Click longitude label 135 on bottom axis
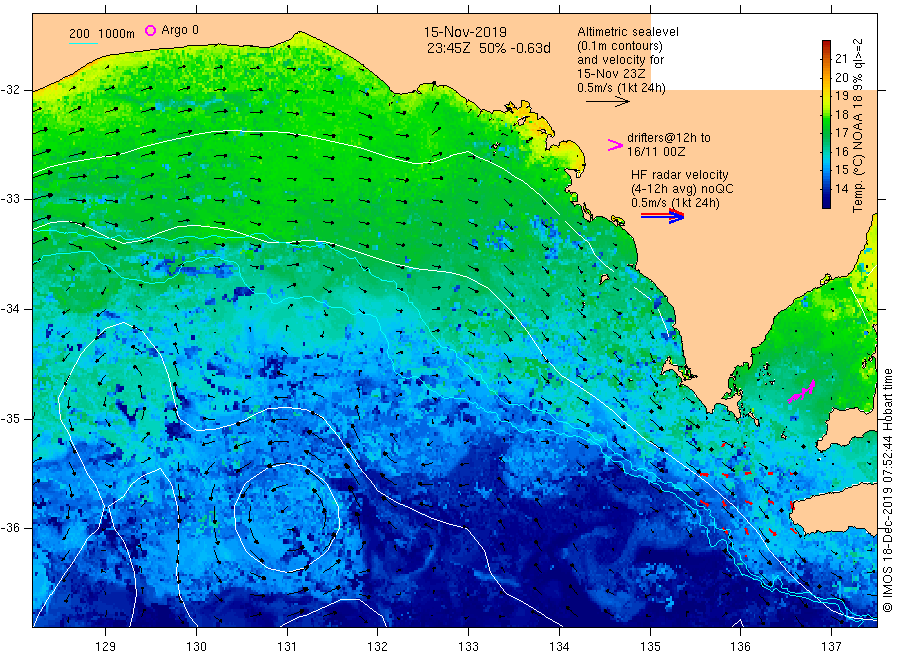This screenshot has height=660, width=900. 650,647
